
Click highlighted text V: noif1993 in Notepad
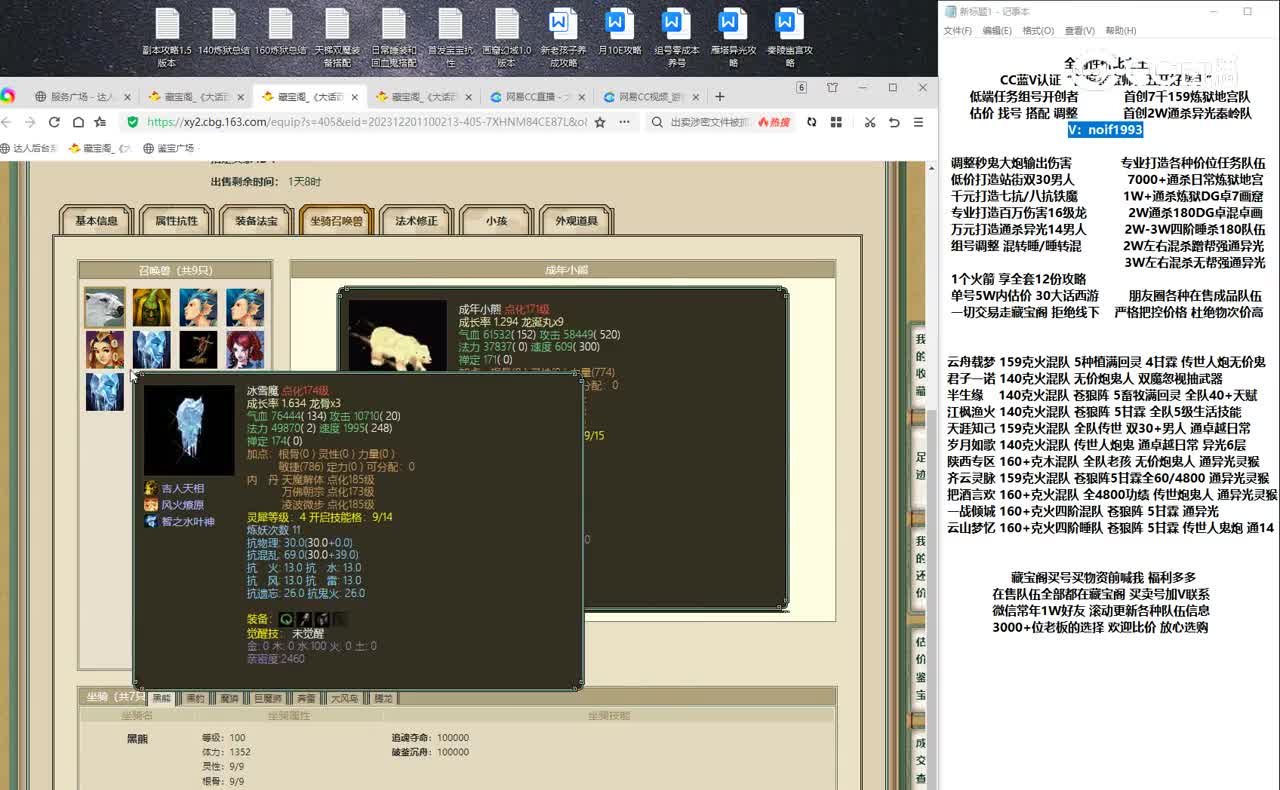click(x=1104, y=130)
